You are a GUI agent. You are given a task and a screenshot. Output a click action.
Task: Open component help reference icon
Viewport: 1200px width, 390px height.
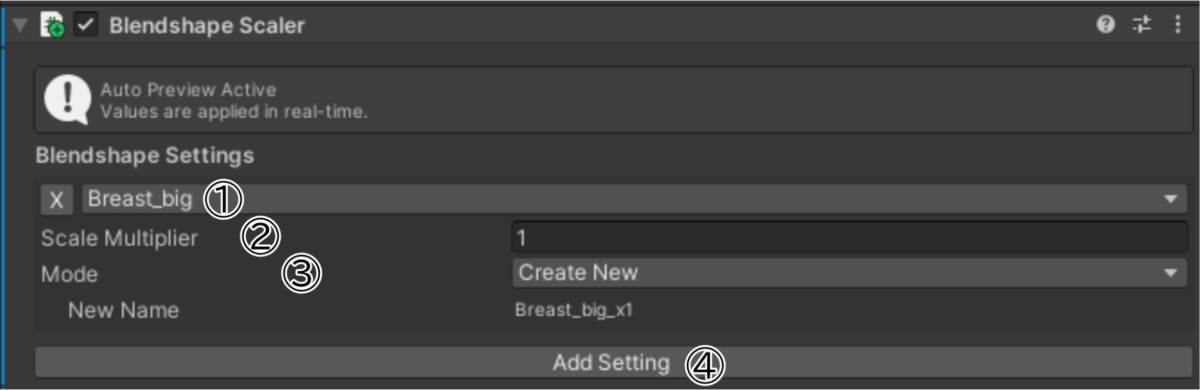[1105, 26]
